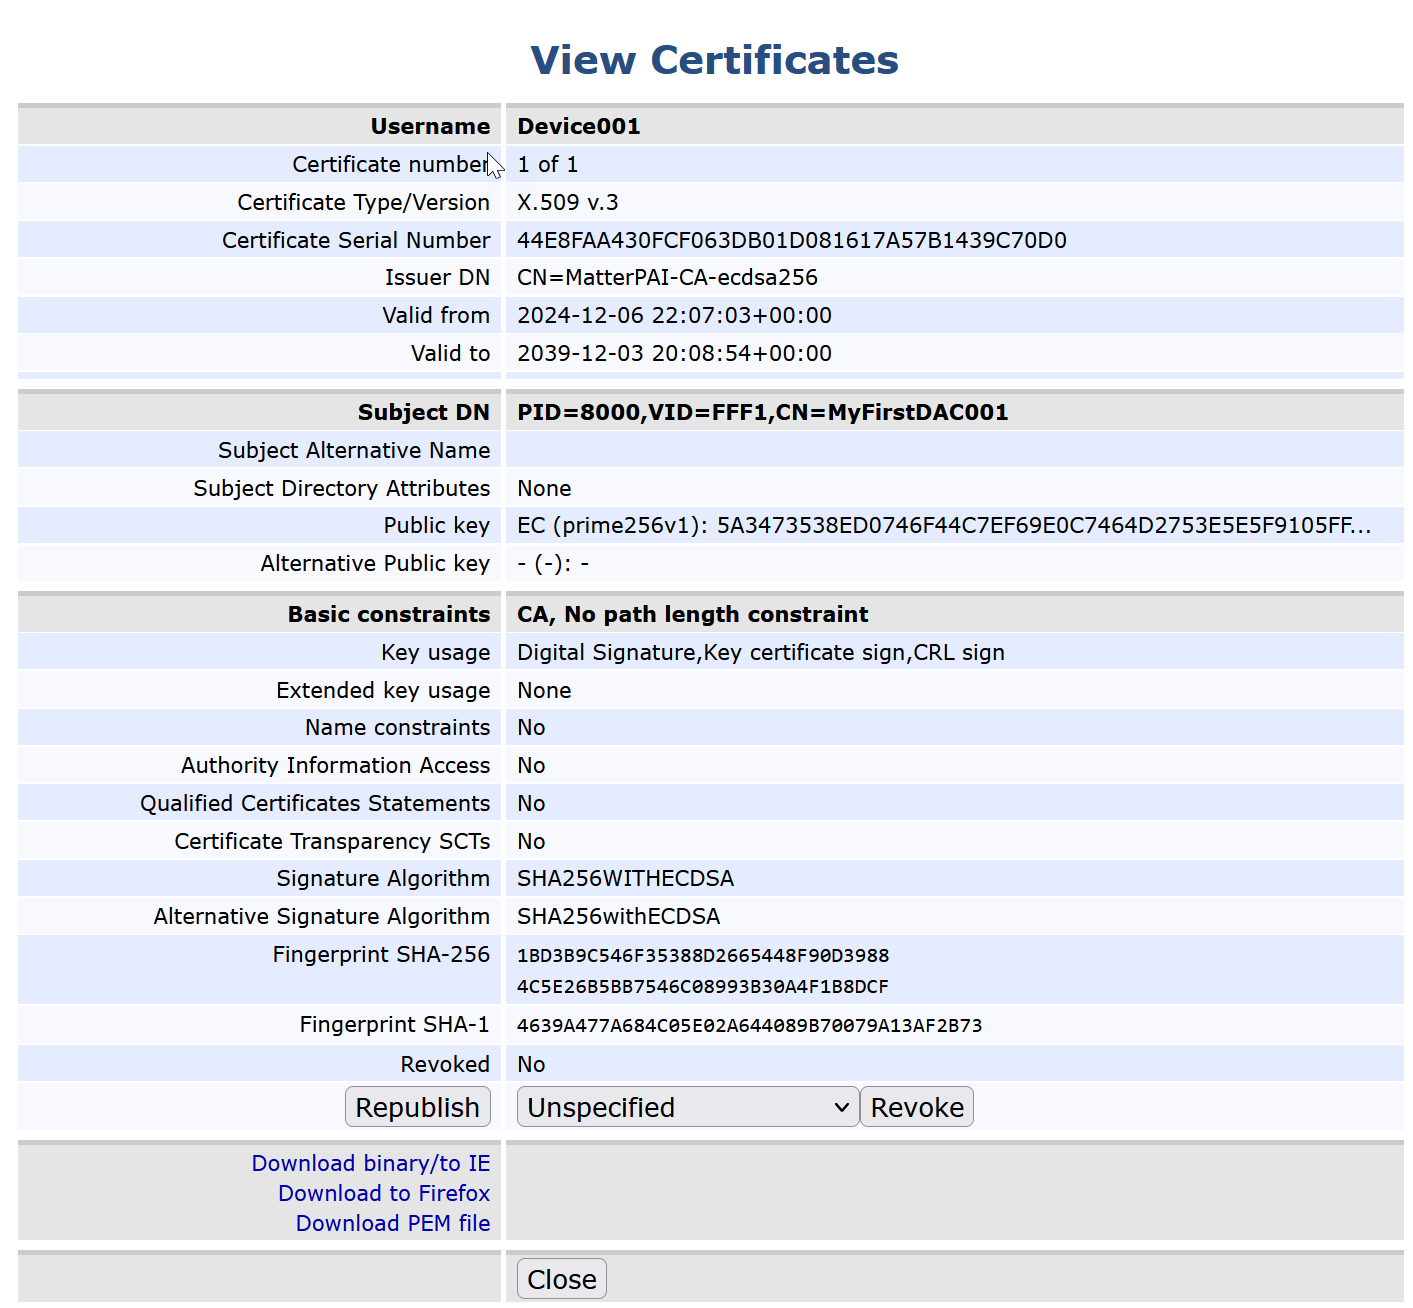Click the Download binary/to IE link
Viewport: 1413px width, 1308px height.
click(x=370, y=1163)
